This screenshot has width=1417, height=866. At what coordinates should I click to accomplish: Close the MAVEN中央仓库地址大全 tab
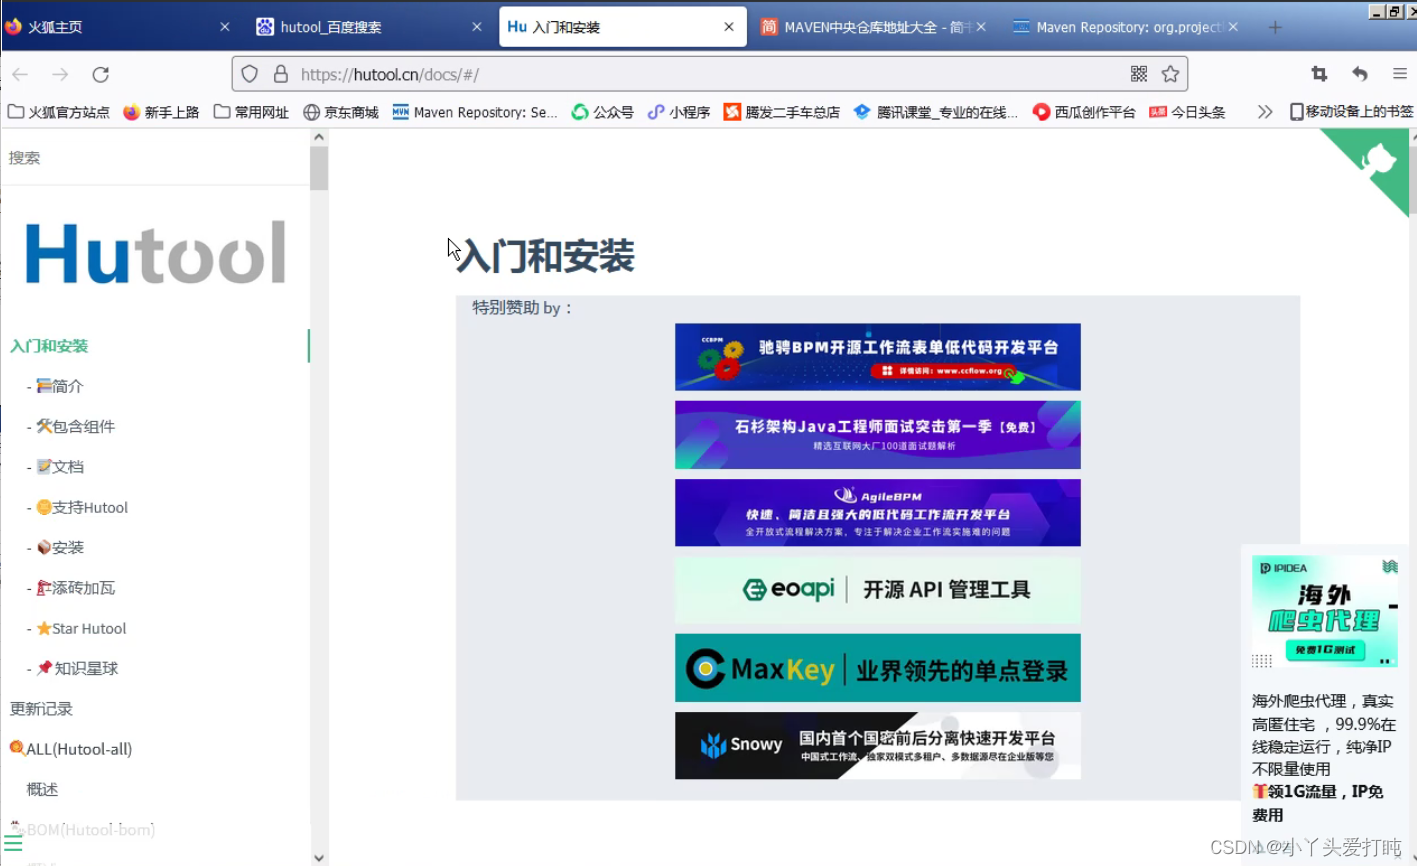tap(981, 27)
